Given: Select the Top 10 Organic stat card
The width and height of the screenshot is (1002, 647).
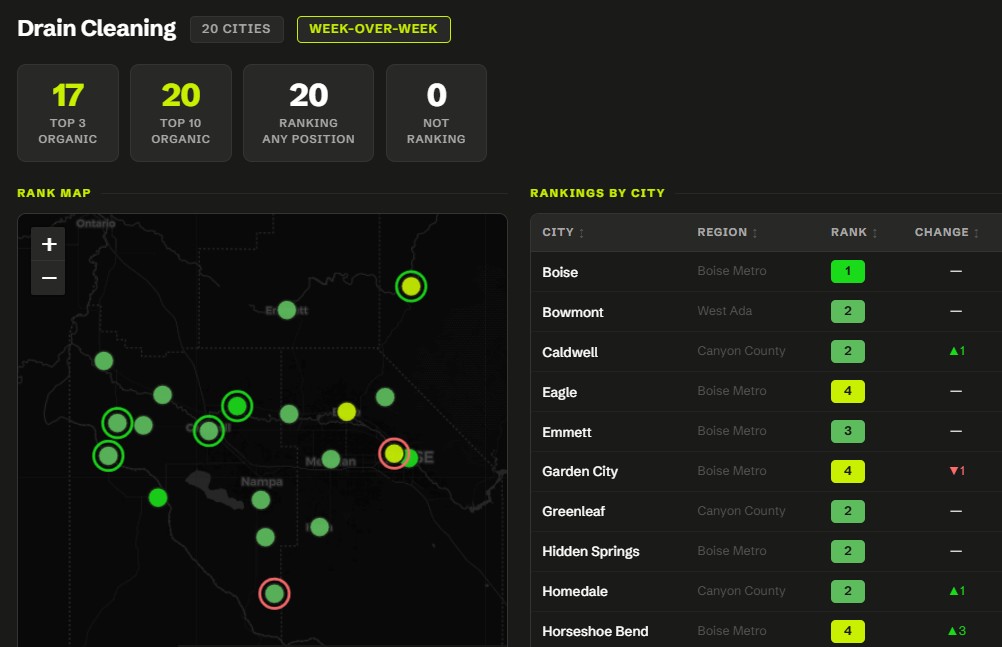Looking at the screenshot, I should (x=181, y=113).
